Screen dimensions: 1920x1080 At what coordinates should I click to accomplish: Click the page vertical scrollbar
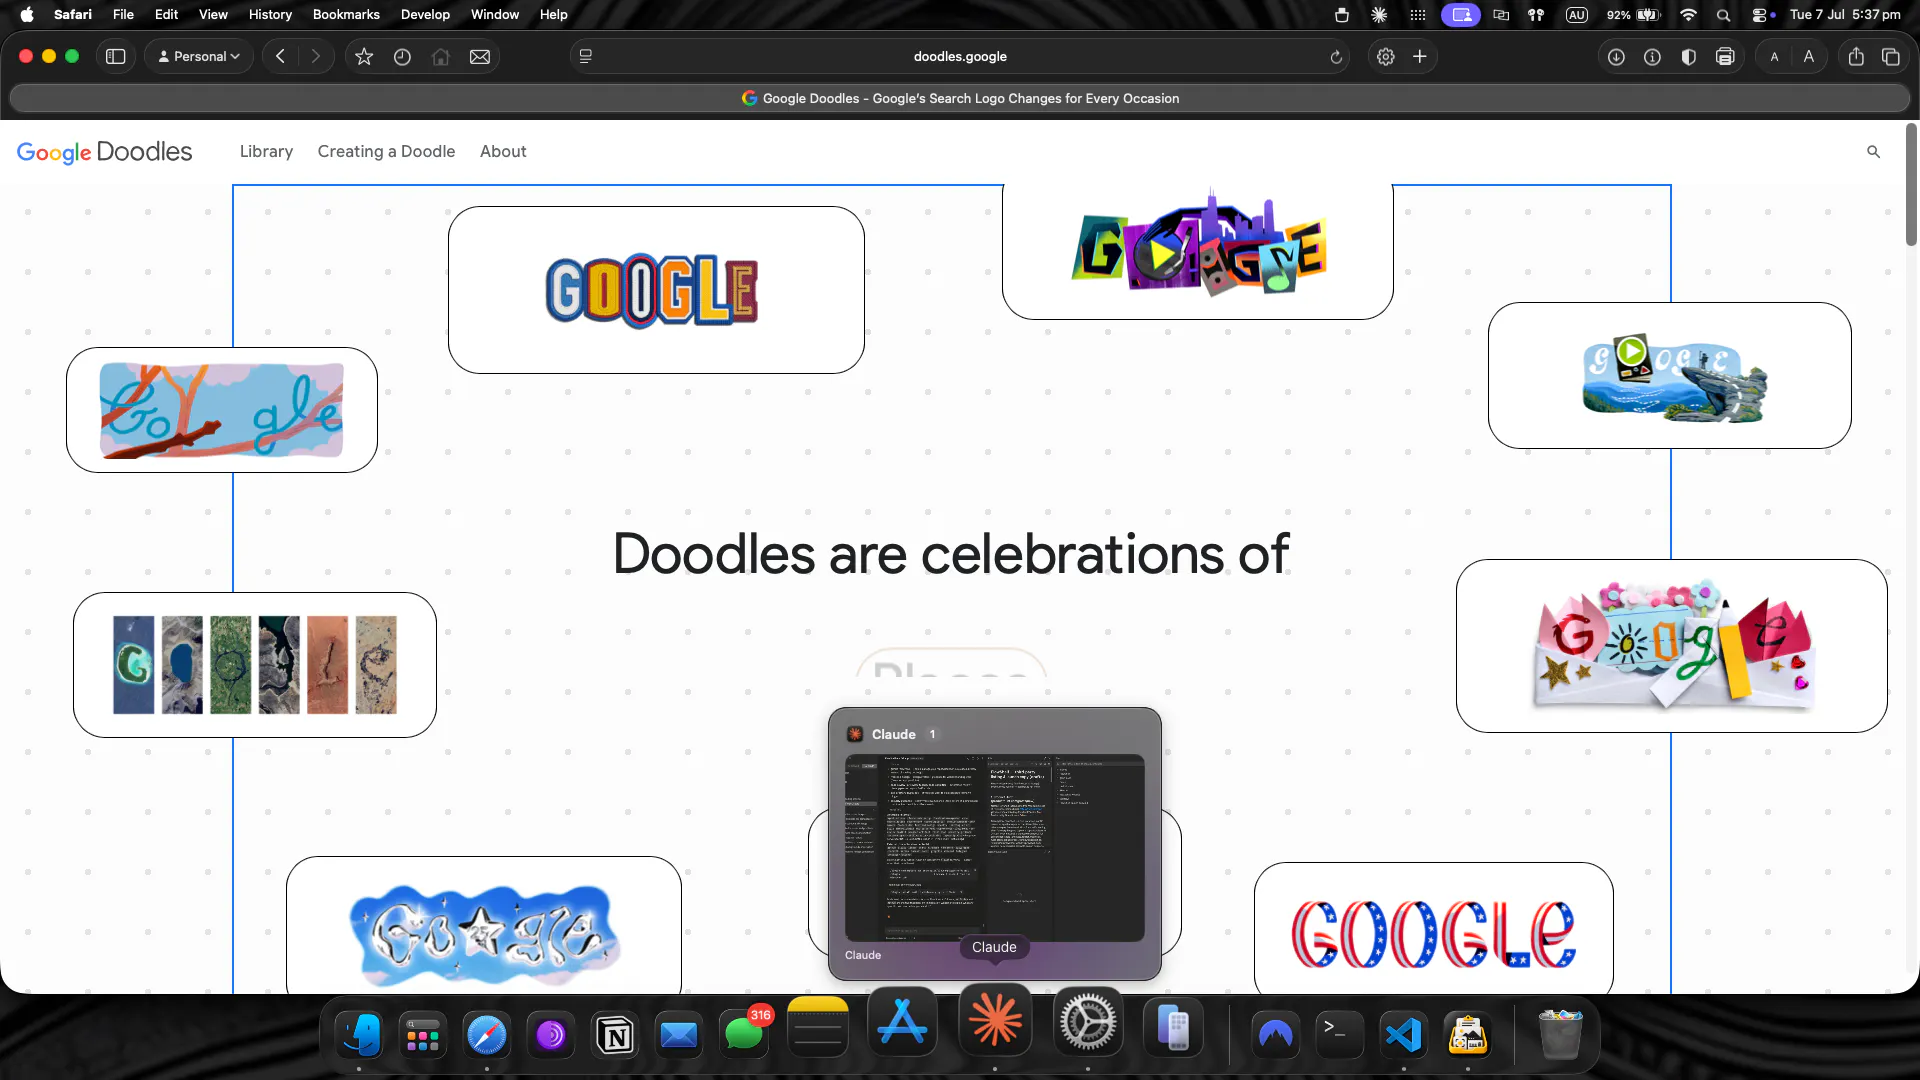[1911, 185]
